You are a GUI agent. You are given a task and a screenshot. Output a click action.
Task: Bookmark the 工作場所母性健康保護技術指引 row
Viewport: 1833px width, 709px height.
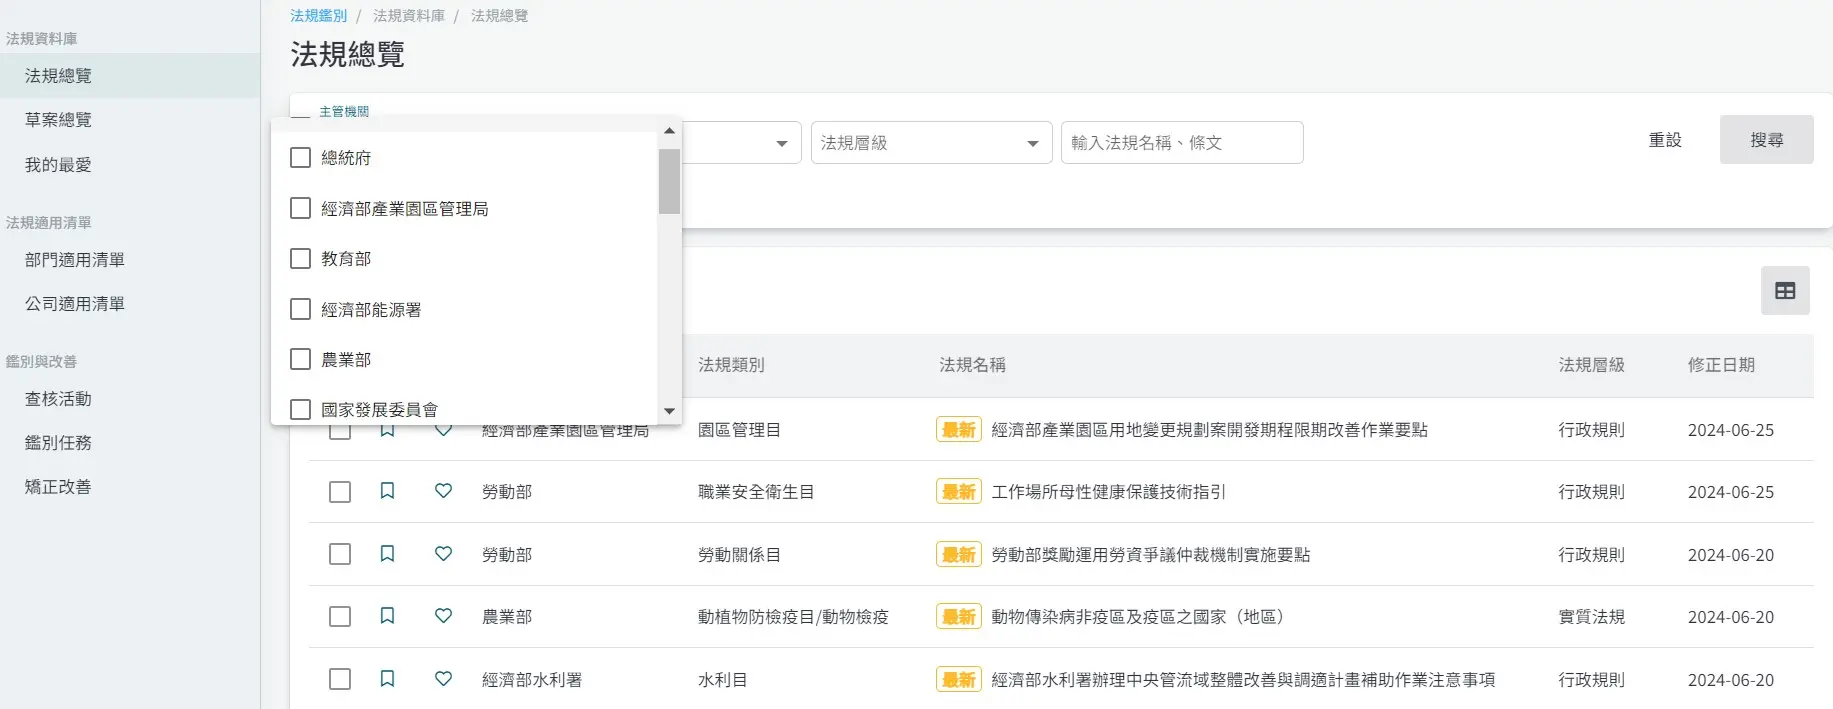(x=387, y=491)
